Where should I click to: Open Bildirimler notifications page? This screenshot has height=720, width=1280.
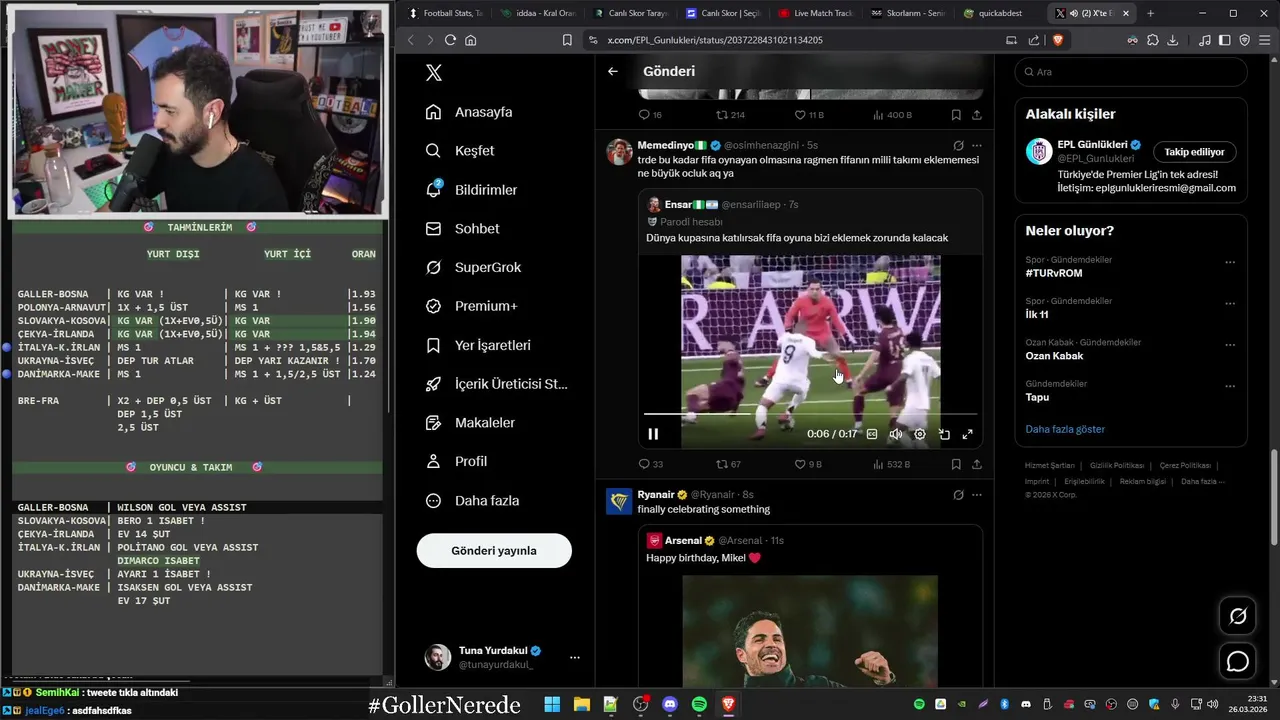tap(471, 190)
